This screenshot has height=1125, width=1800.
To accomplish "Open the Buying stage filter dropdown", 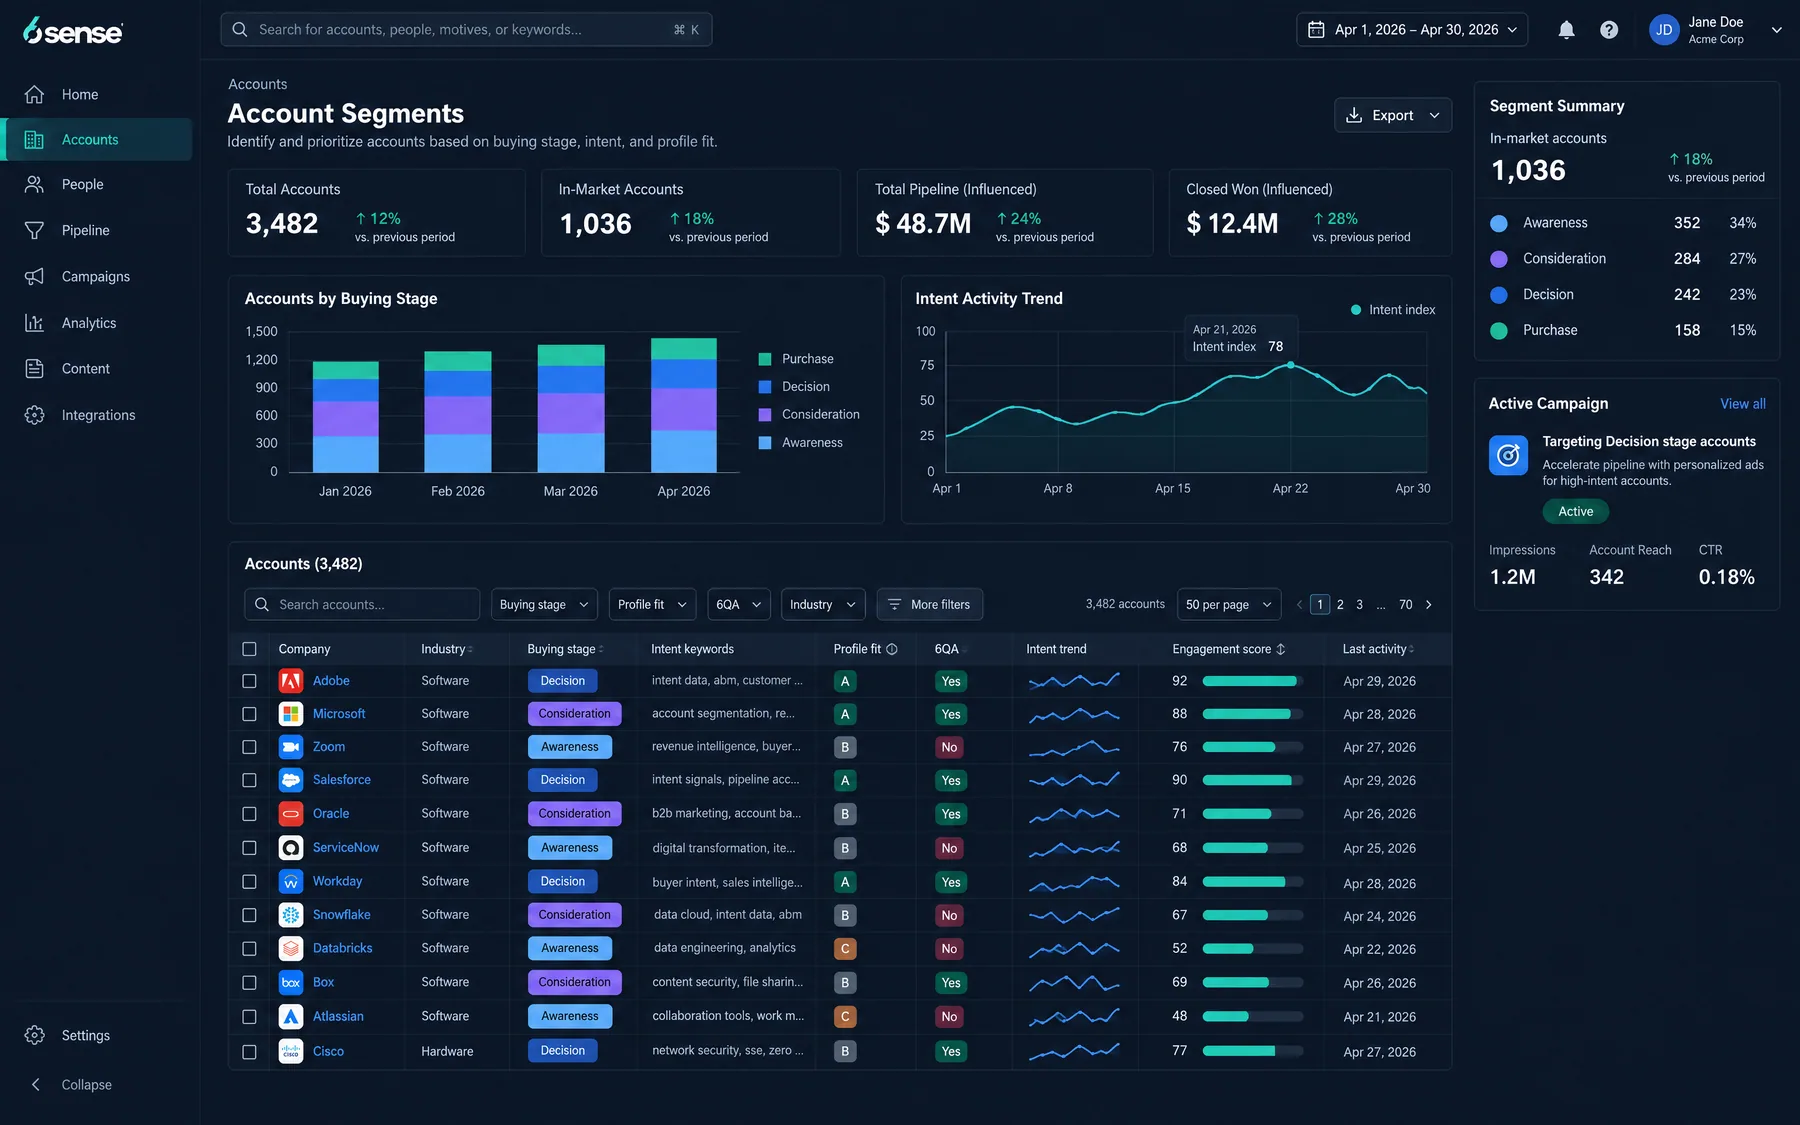I will click(x=544, y=605).
